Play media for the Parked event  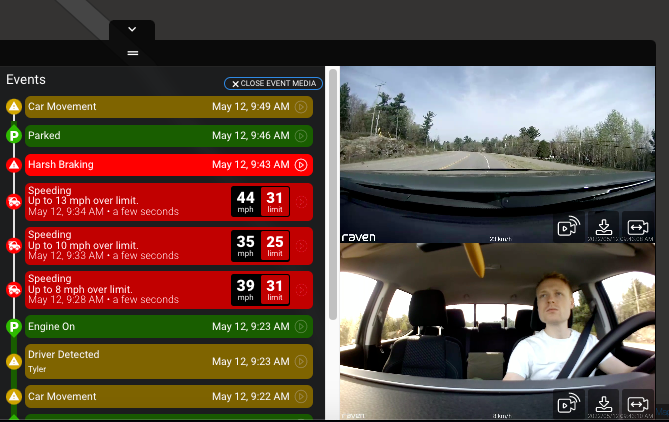[x=301, y=136]
